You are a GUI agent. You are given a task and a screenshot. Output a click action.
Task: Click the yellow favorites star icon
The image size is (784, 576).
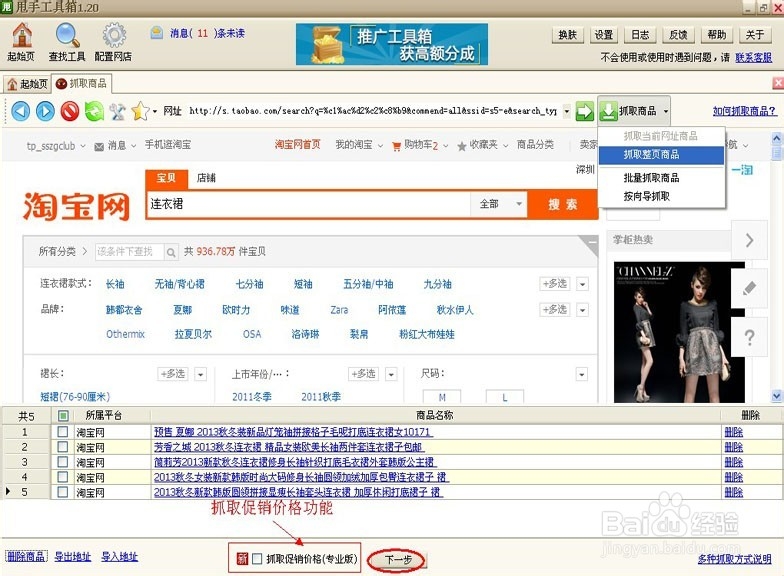140,110
